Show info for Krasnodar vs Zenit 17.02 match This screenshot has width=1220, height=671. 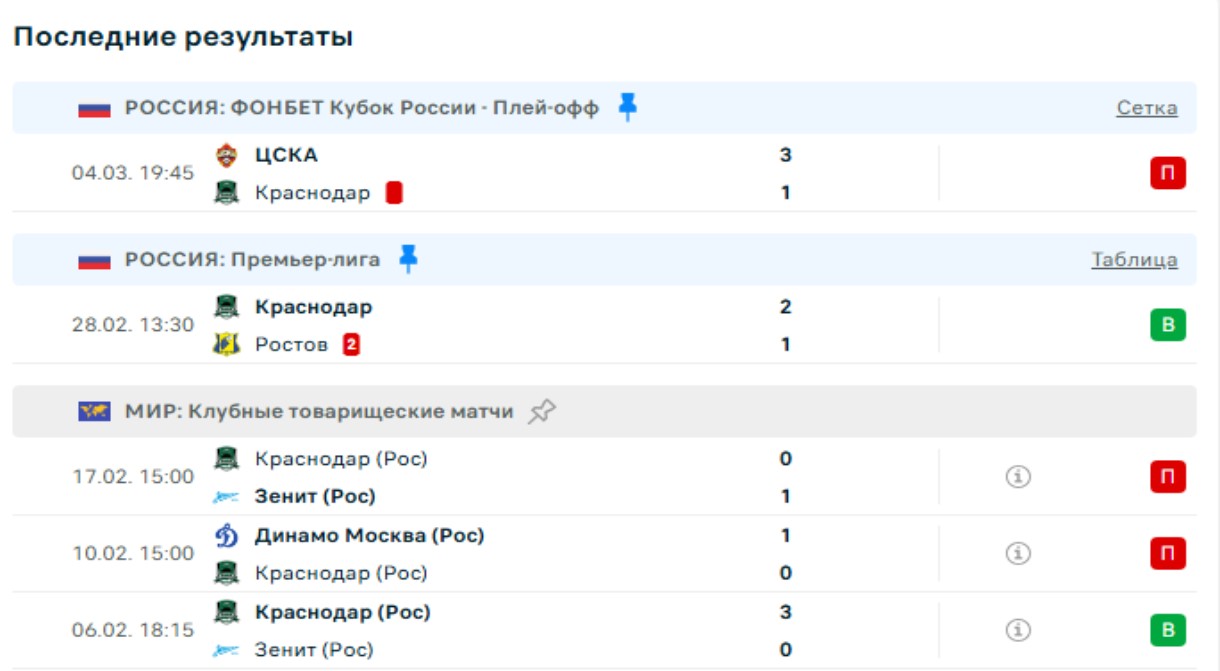(x=1018, y=477)
